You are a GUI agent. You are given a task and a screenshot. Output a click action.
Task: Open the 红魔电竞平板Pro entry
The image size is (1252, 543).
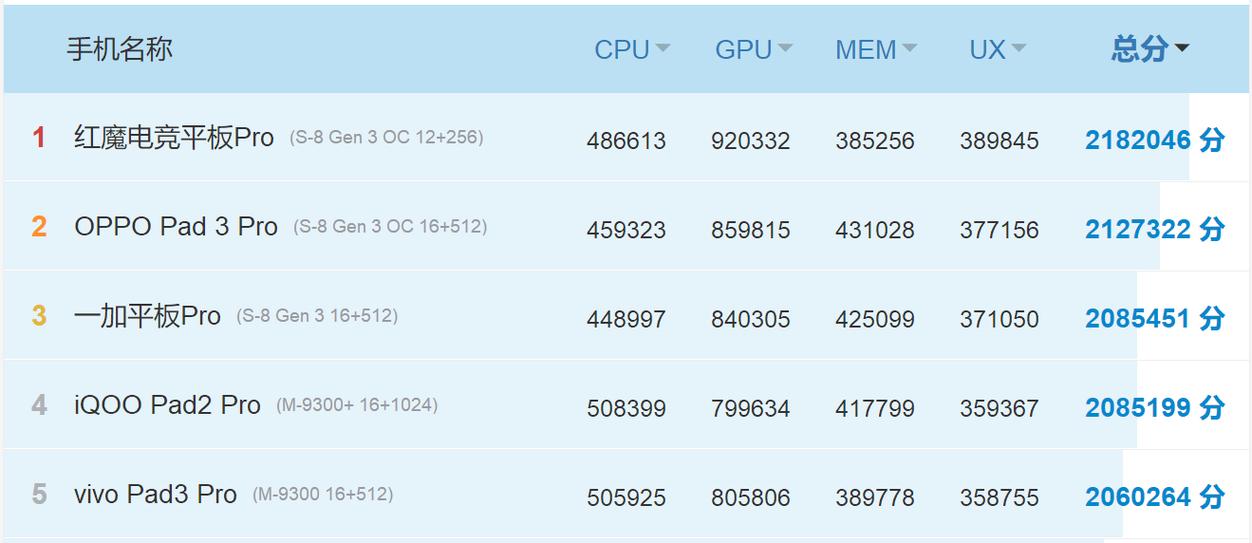174,138
